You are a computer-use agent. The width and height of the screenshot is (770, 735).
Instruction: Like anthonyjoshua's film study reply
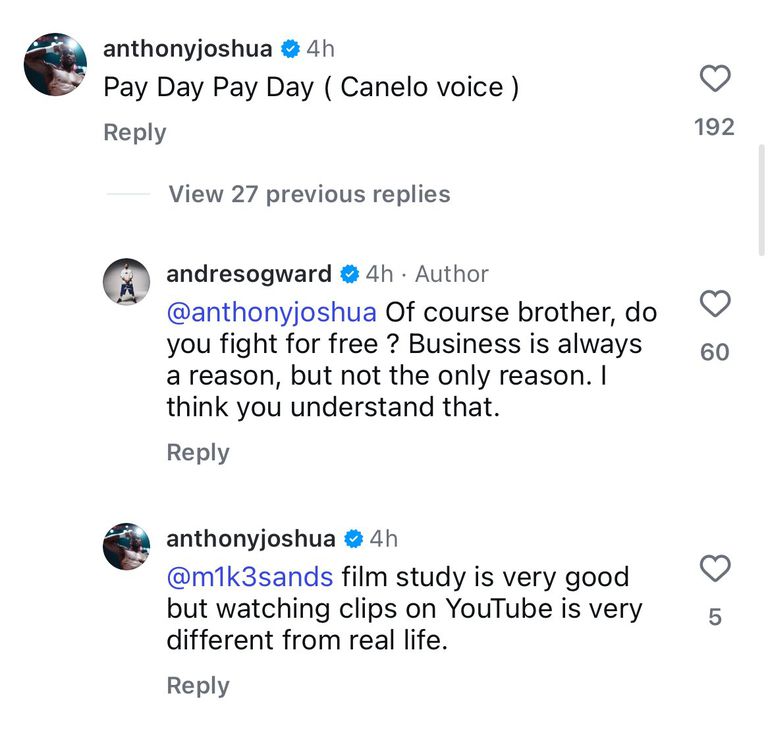point(714,569)
